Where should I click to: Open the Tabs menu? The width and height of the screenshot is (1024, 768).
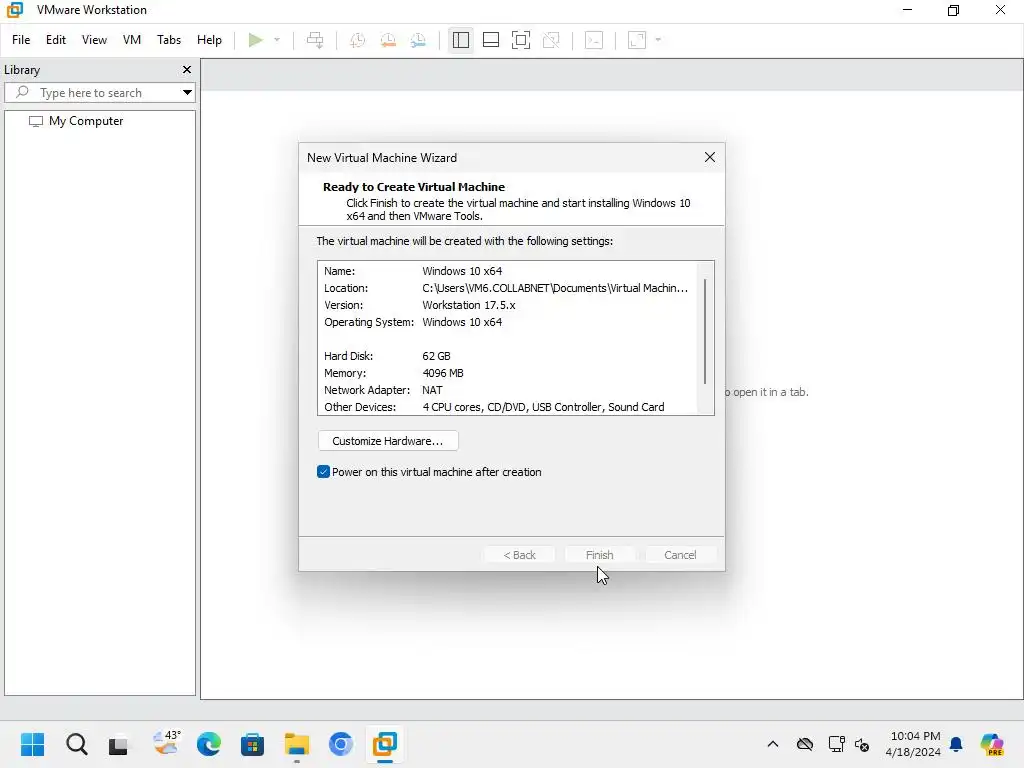click(x=168, y=40)
